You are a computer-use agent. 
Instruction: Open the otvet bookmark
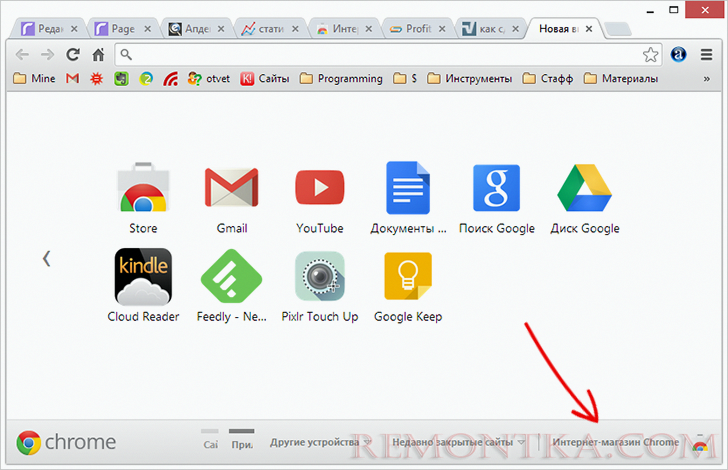coord(208,78)
